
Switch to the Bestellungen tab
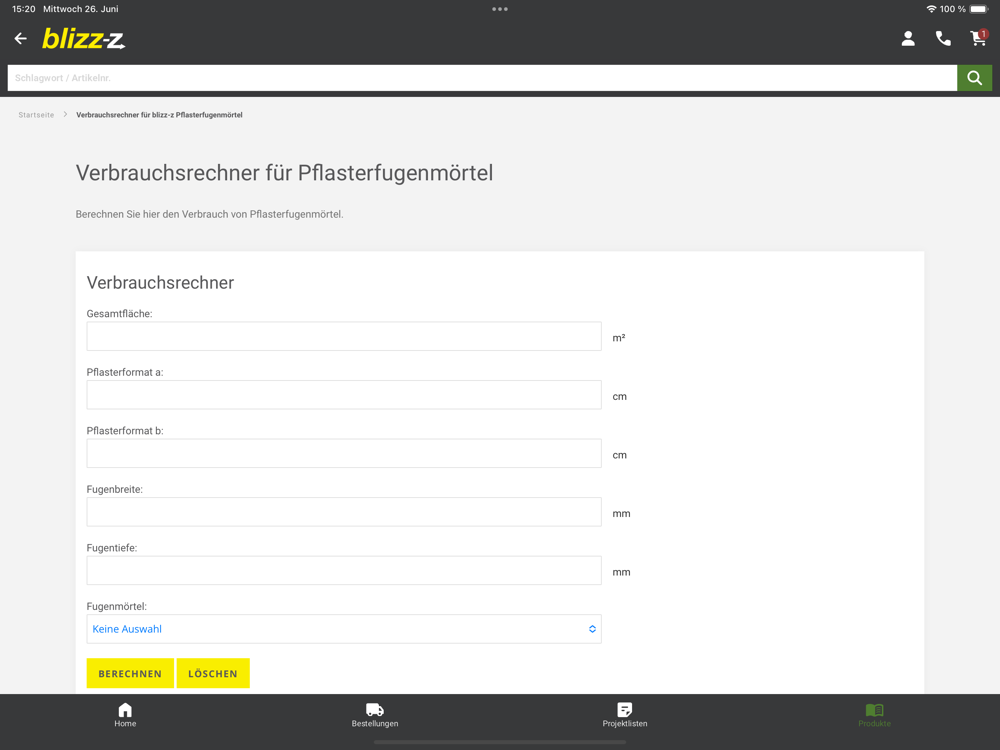[375, 715]
